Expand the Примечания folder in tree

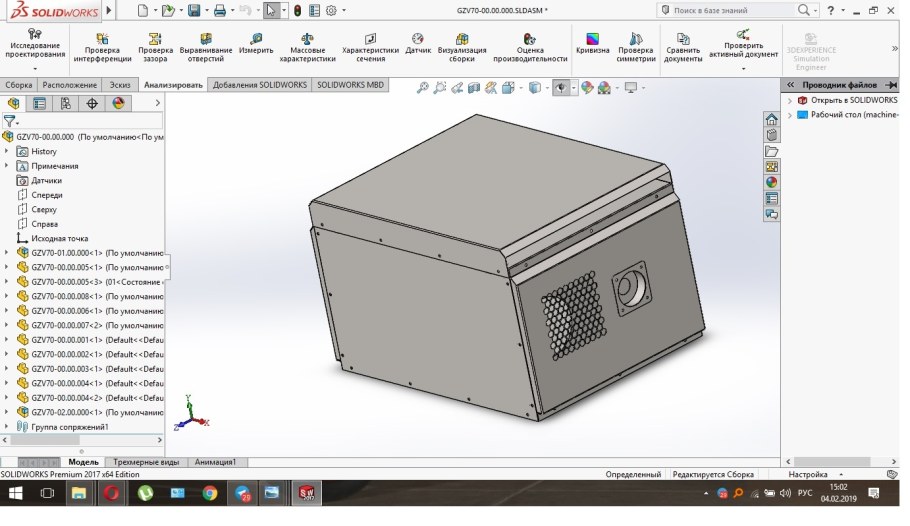click(x=7, y=166)
